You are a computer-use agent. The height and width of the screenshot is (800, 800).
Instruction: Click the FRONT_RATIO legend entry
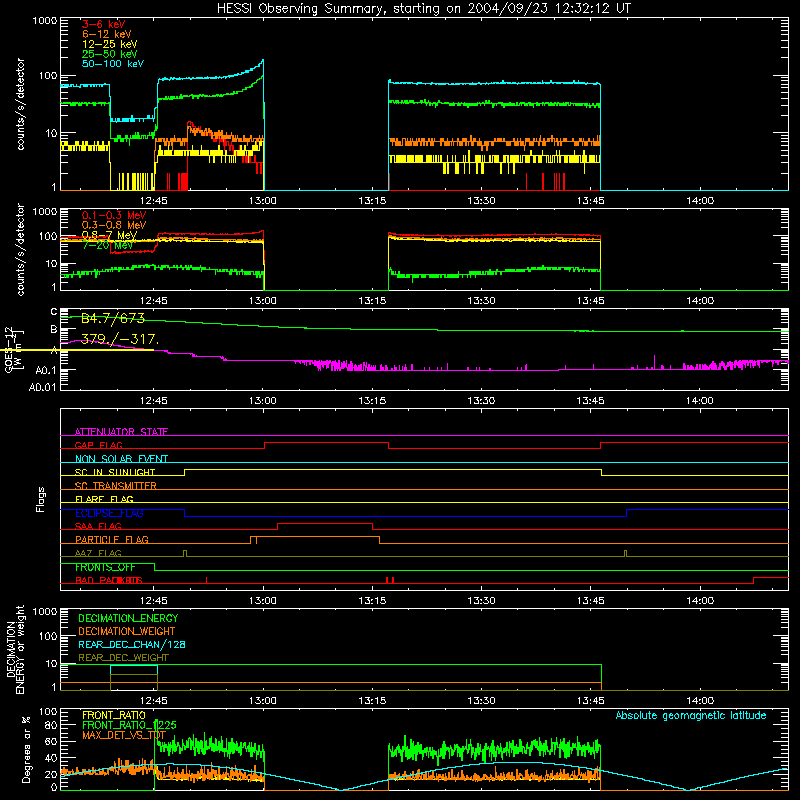114,715
